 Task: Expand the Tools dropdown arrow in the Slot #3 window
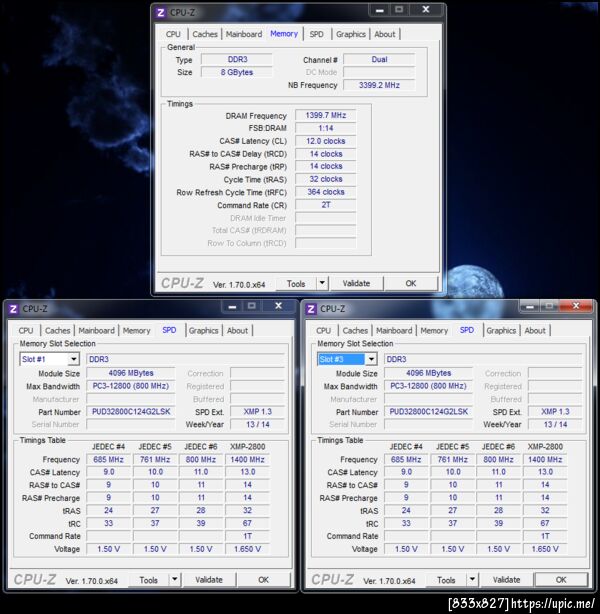pyautogui.click(x=472, y=579)
